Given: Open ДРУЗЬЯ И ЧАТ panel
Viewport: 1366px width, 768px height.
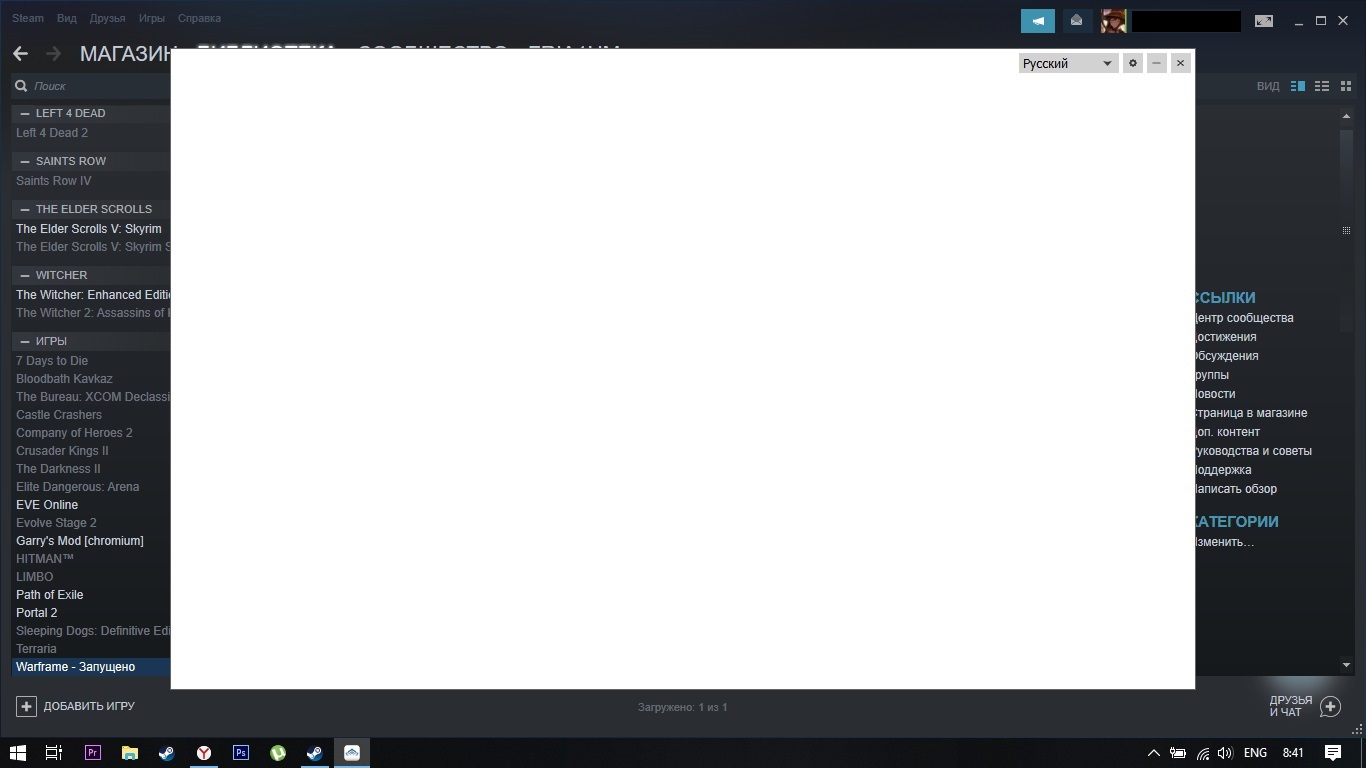Looking at the screenshot, I should [x=1305, y=706].
